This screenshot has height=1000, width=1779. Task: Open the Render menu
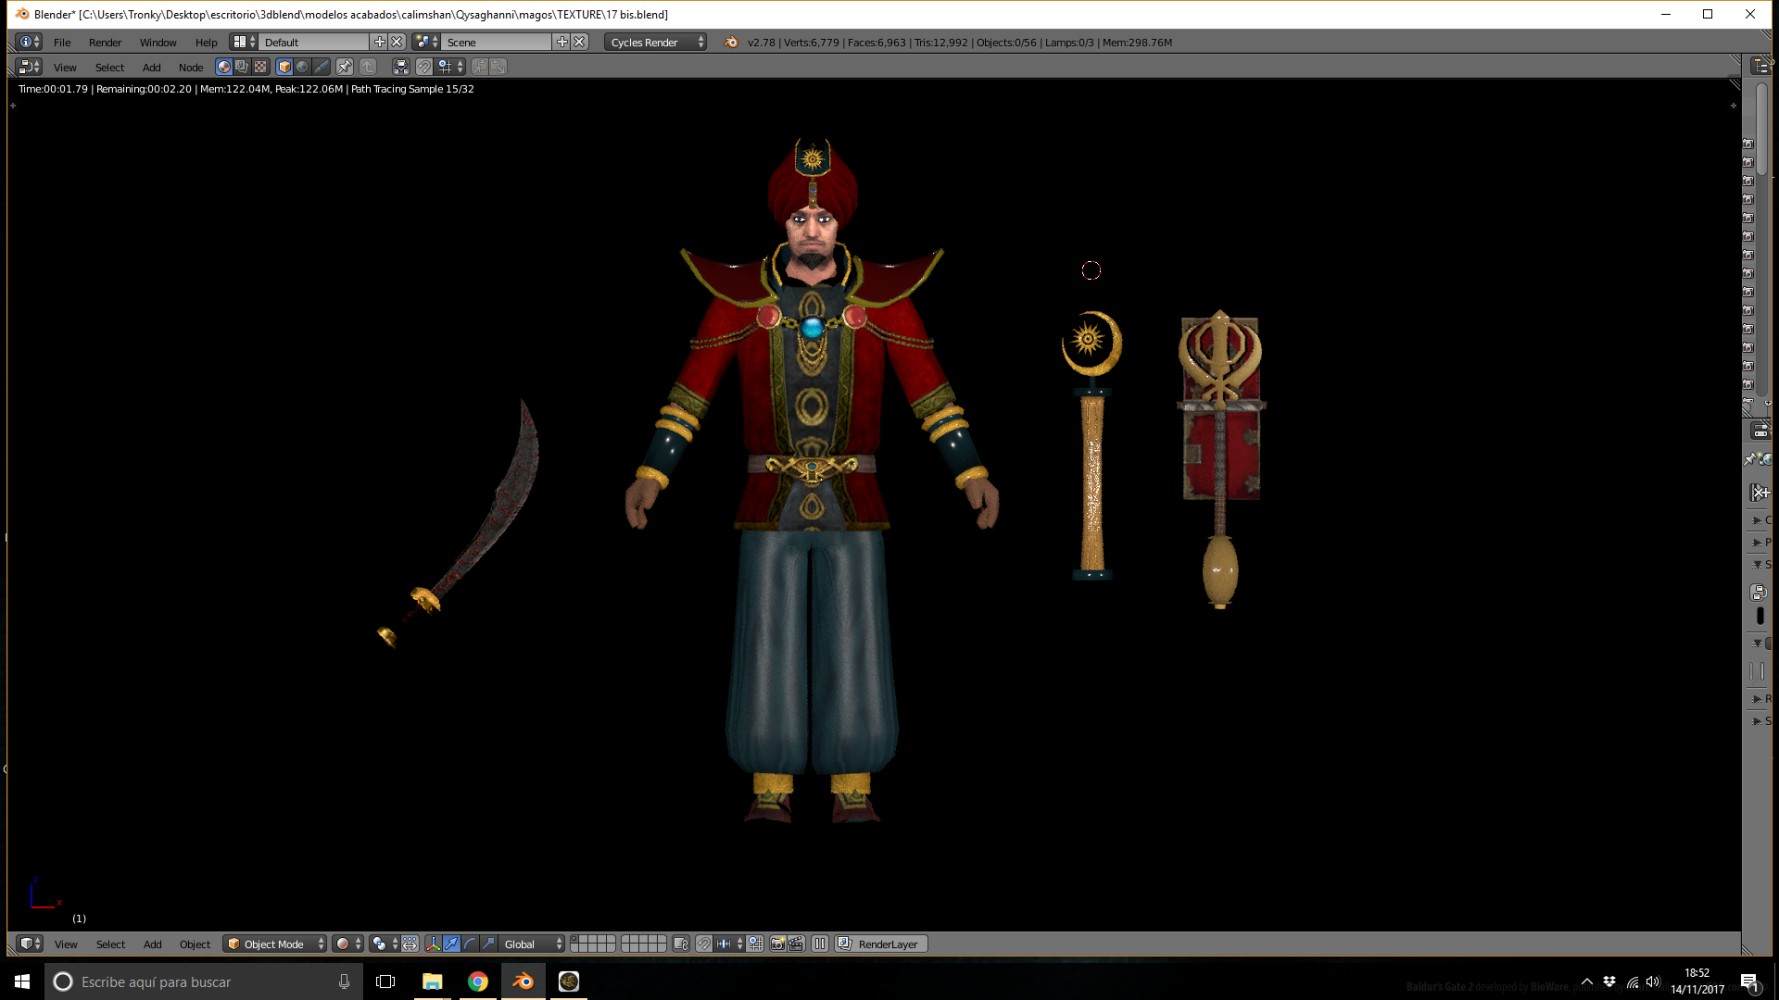105,42
